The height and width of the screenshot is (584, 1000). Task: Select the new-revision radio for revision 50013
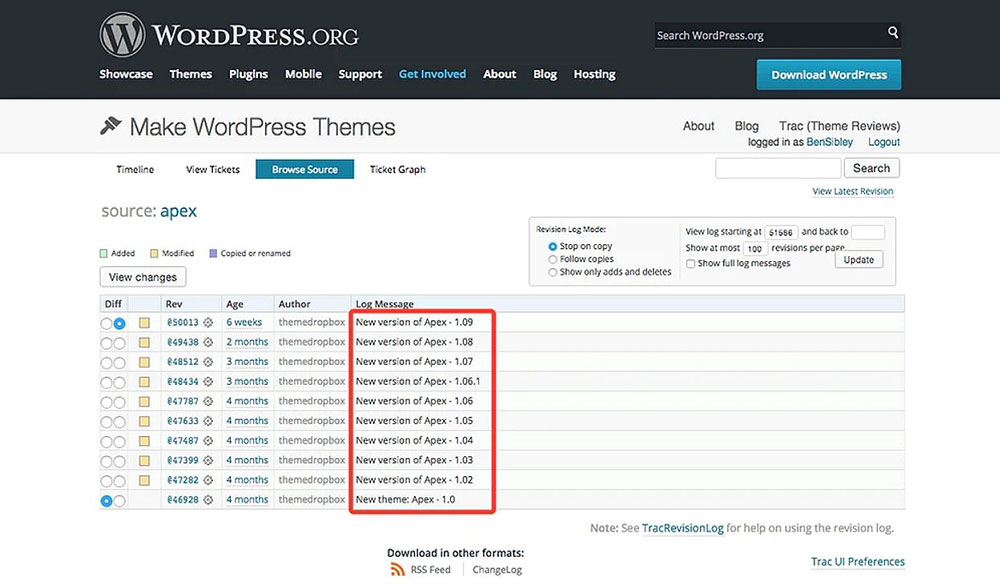(119, 323)
